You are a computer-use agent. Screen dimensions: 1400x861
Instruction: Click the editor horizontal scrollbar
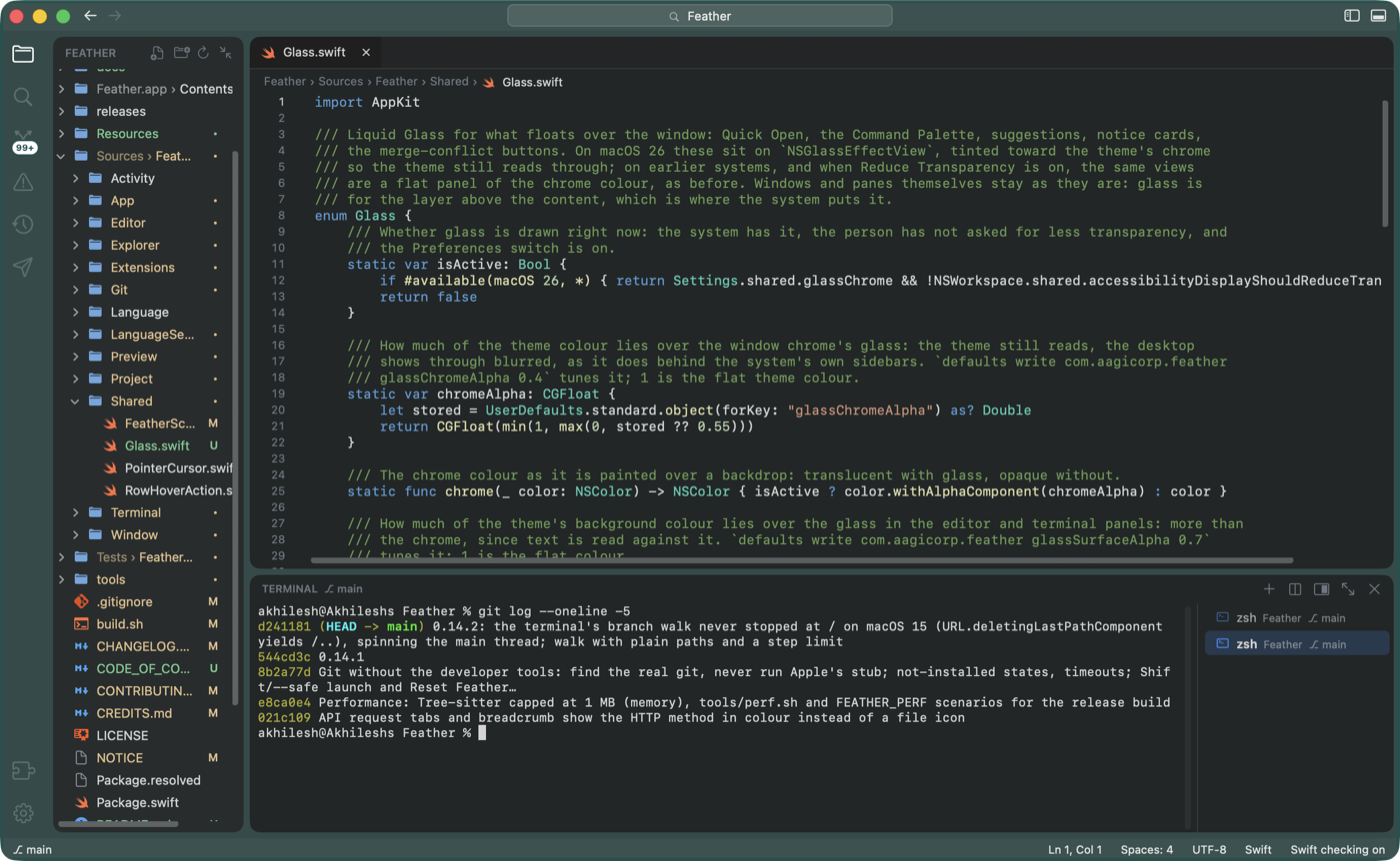point(801,561)
